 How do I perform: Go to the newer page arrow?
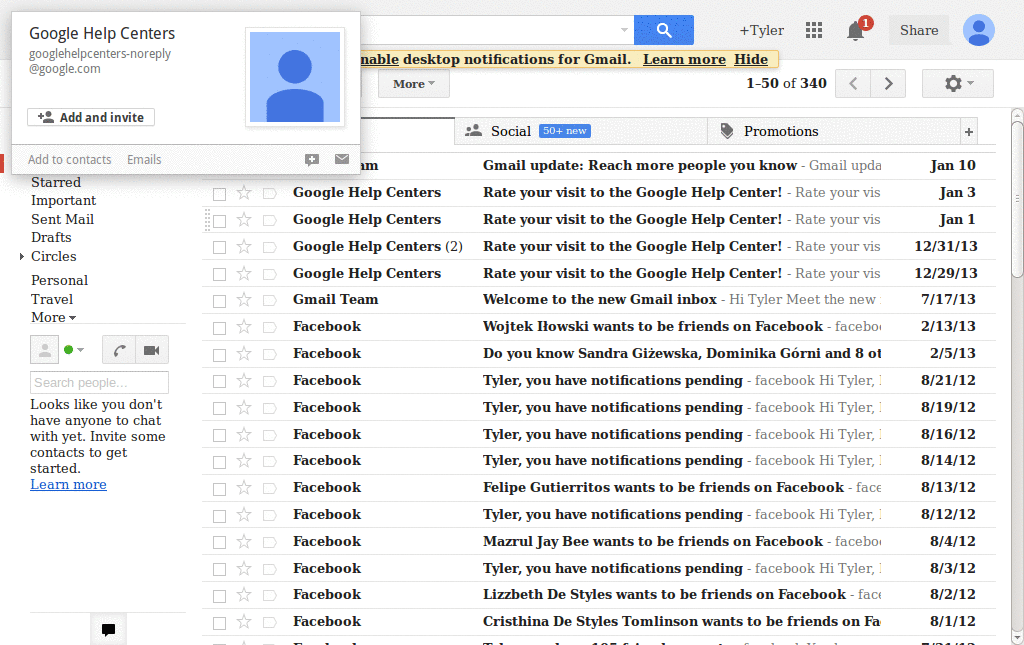[853, 84]
